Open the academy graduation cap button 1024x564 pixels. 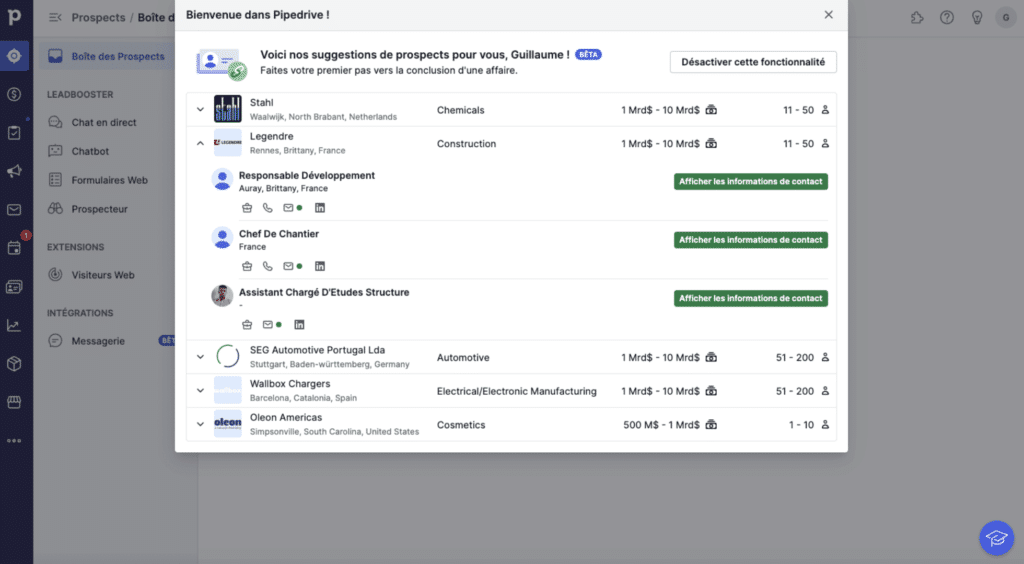point(997,538)
